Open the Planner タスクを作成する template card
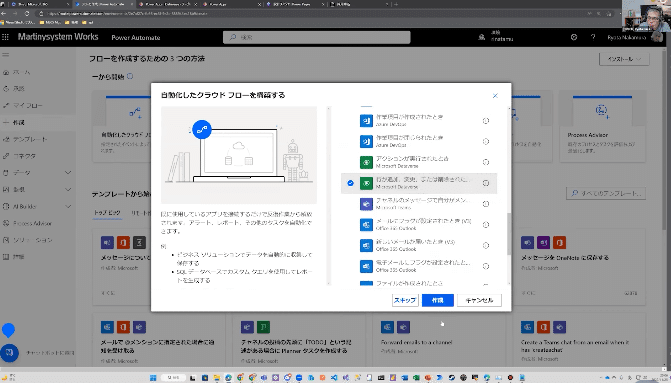This screenshot has width=671, height=383. 299,339
